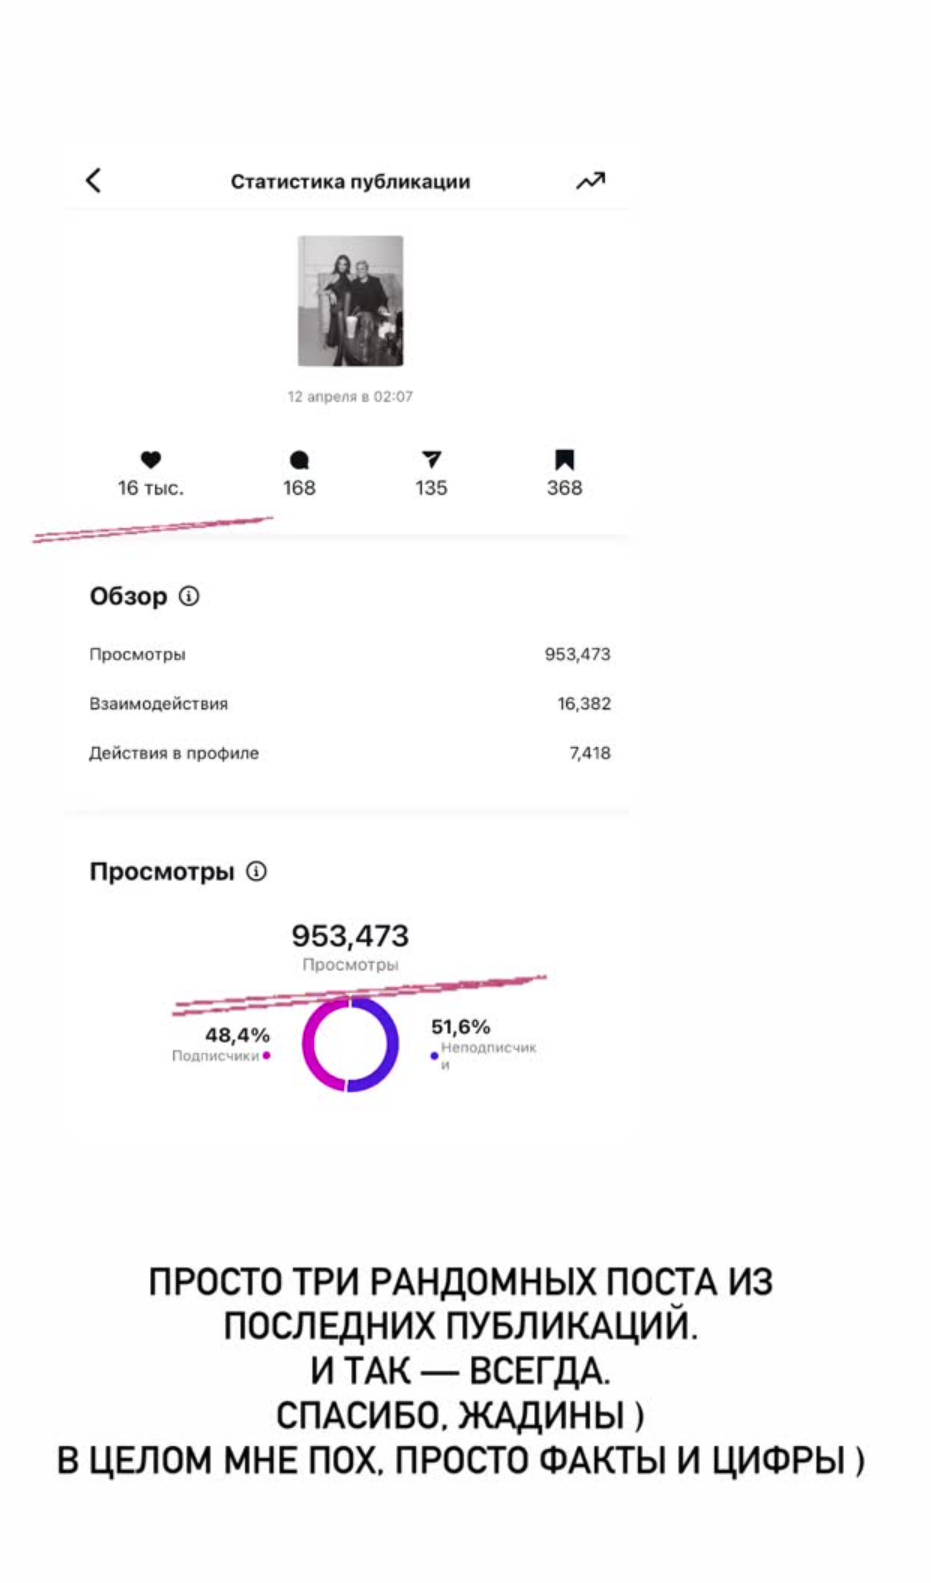The height and width of the screenshot is (1583, 931).
Task: Tap the comments bubble icon
Action: 299,460
